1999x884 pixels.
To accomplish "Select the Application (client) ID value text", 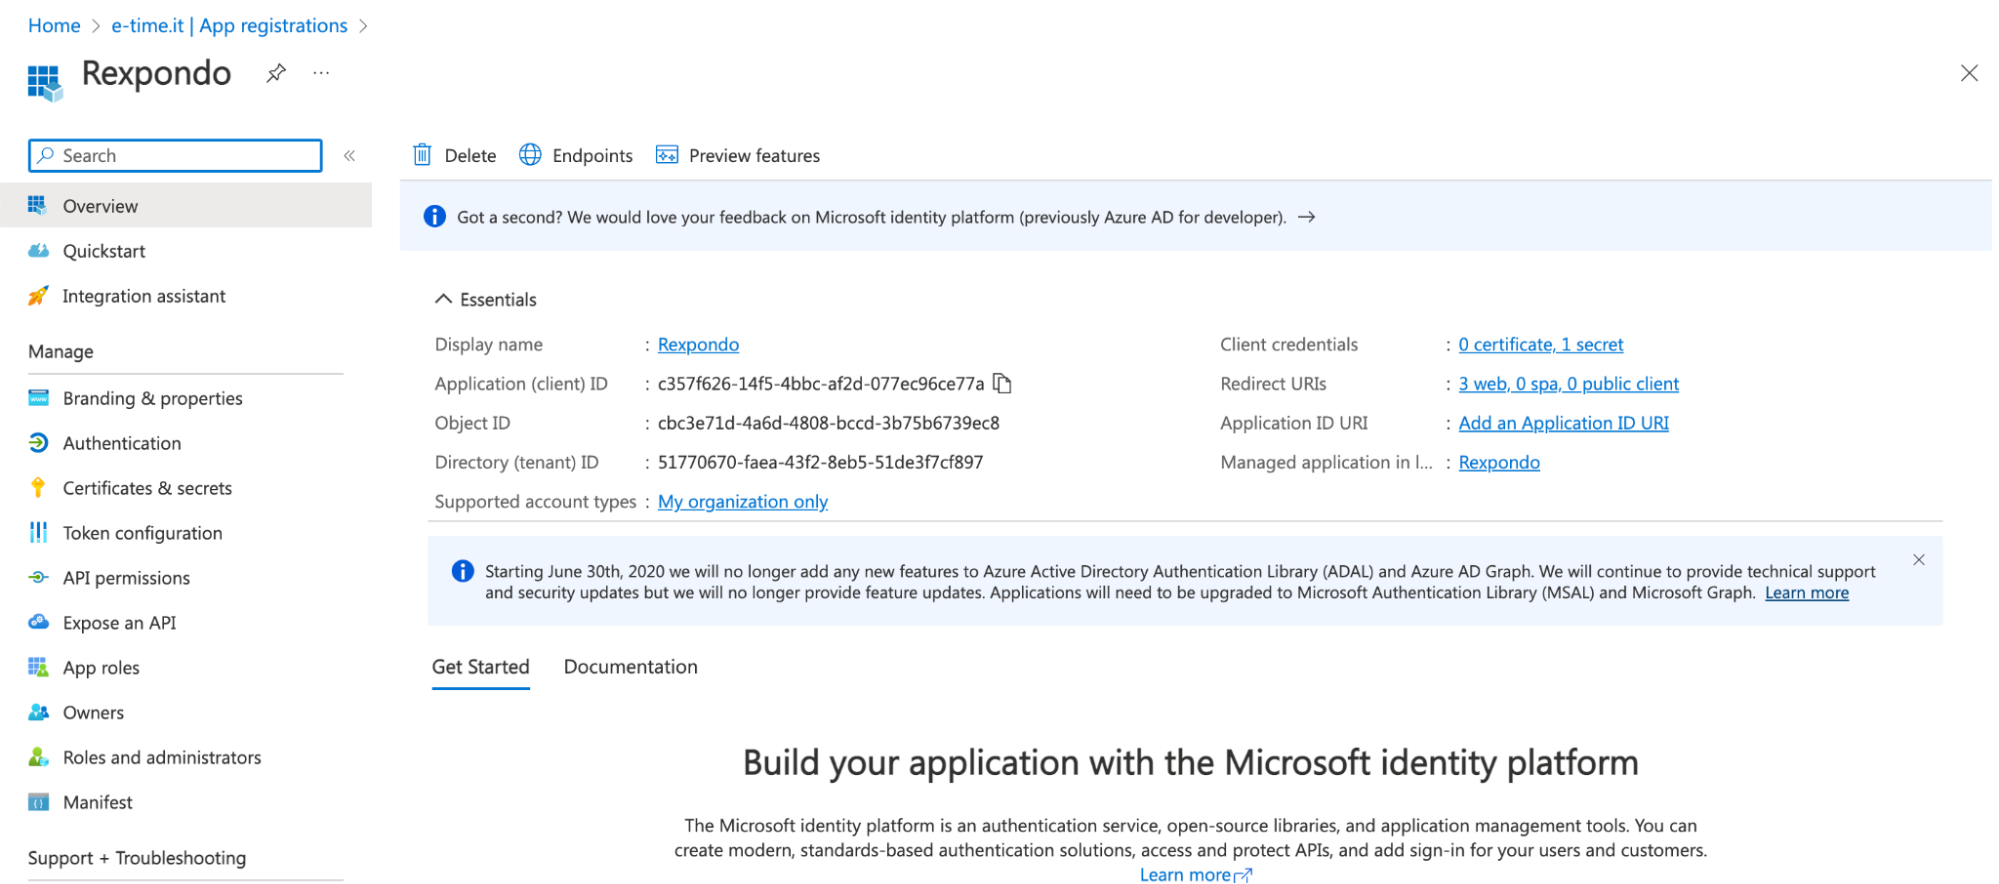I will click(x=821, y=383).
